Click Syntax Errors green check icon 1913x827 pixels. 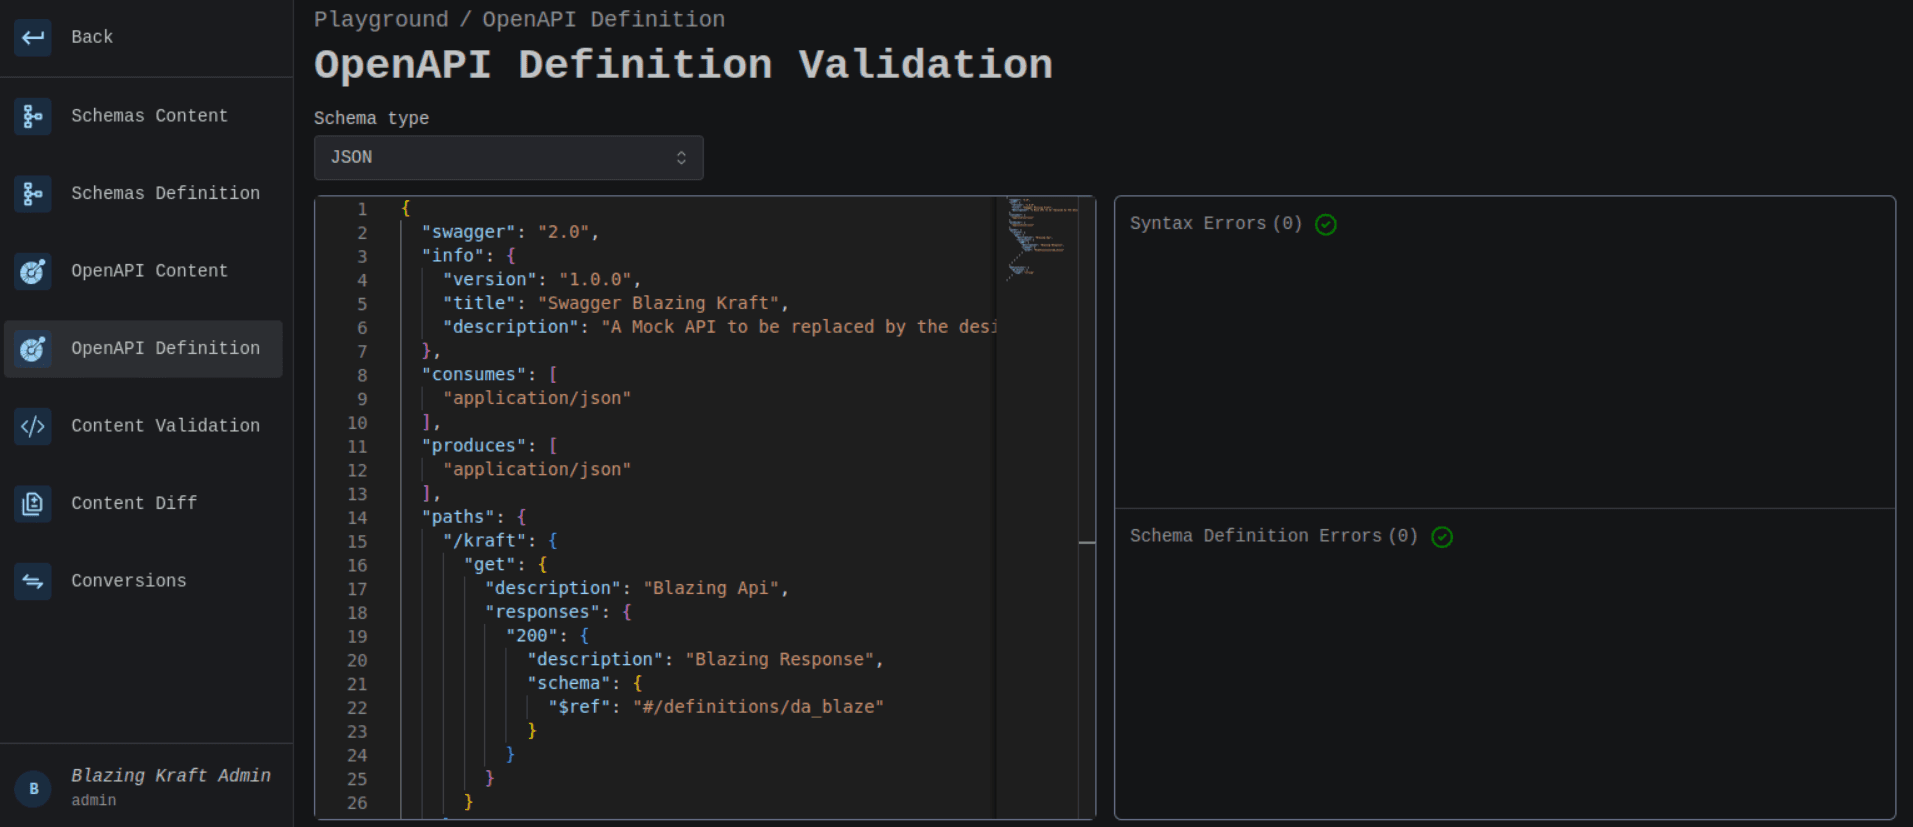click(x=1326, y=224)
